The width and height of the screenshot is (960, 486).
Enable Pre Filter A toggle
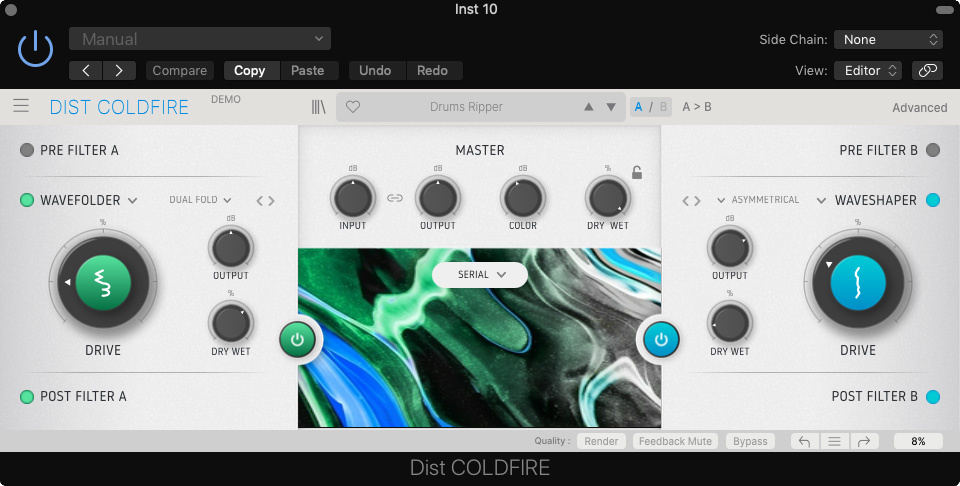[x=27, y=150]
